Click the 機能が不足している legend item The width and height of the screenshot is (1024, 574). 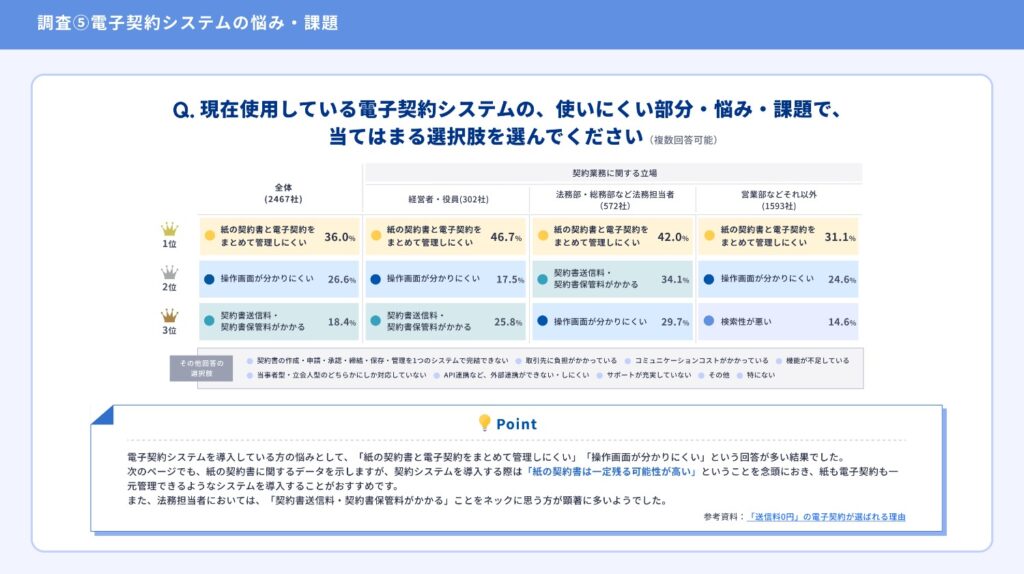point(813,360)
